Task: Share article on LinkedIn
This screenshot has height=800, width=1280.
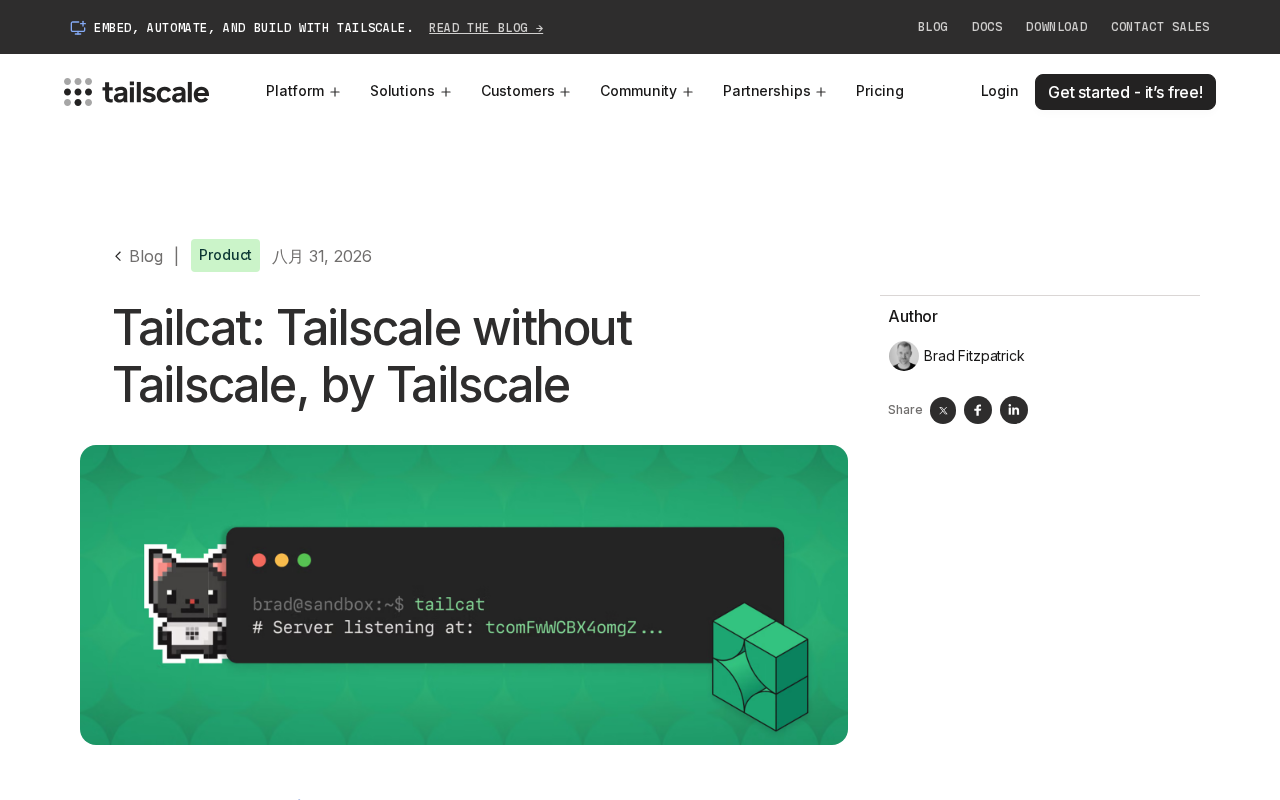Action: 1014,410
